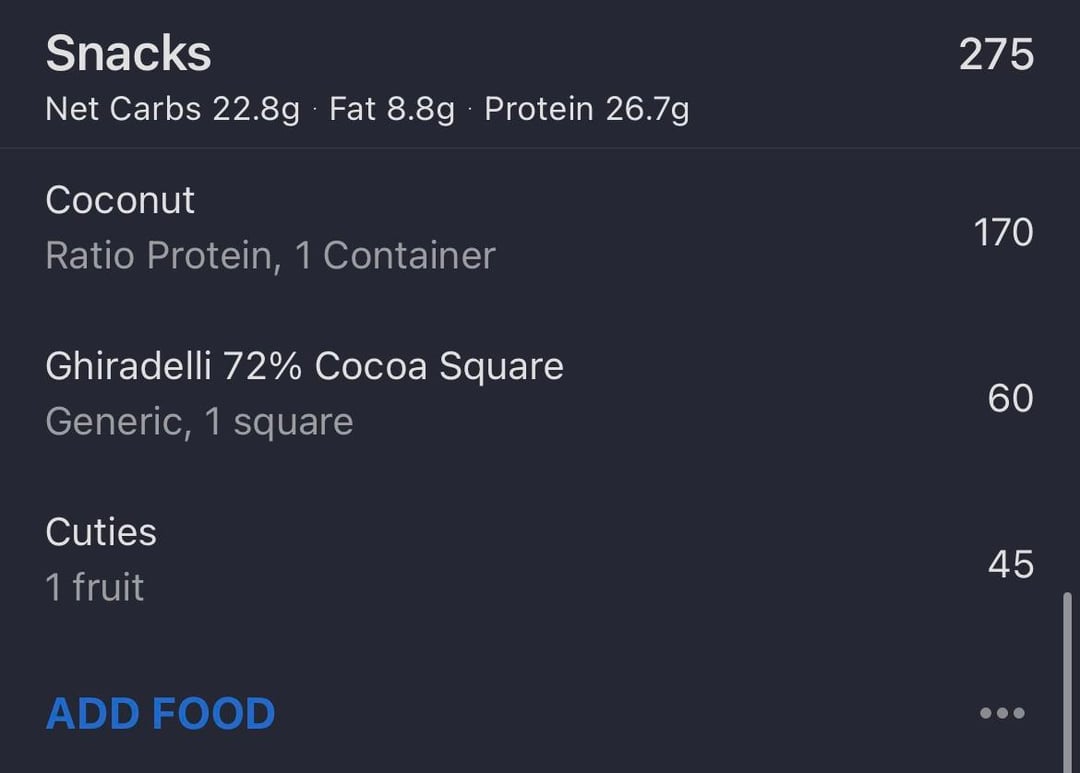Select the Snacks meal header
Image resolution: width=1080 pixels, height=773 pixels.
[x=128, y=54]
